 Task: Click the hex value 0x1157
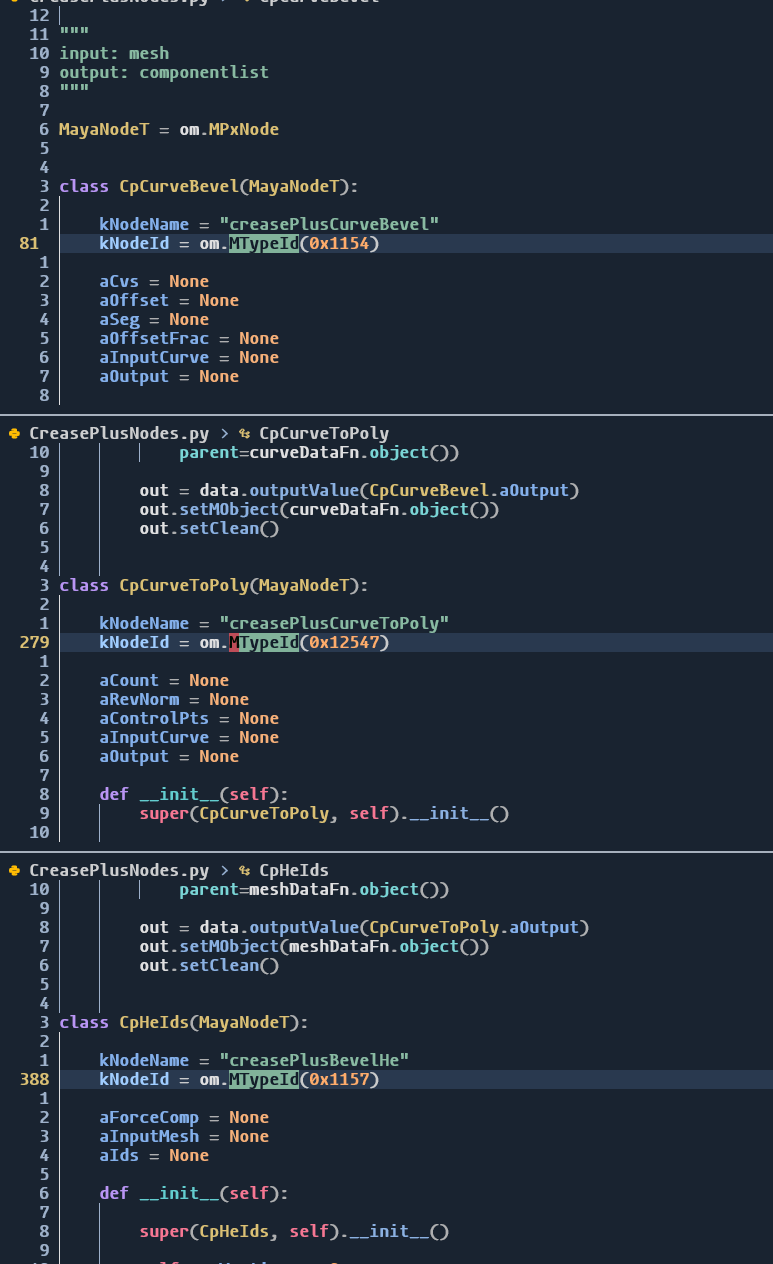point(339,1079)
